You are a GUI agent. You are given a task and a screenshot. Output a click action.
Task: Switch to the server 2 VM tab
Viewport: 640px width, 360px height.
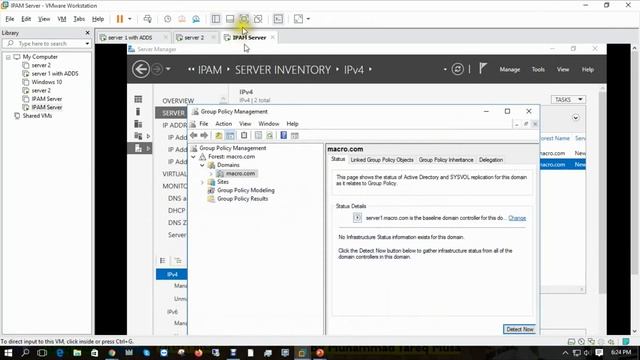click(x=193, y=38)
